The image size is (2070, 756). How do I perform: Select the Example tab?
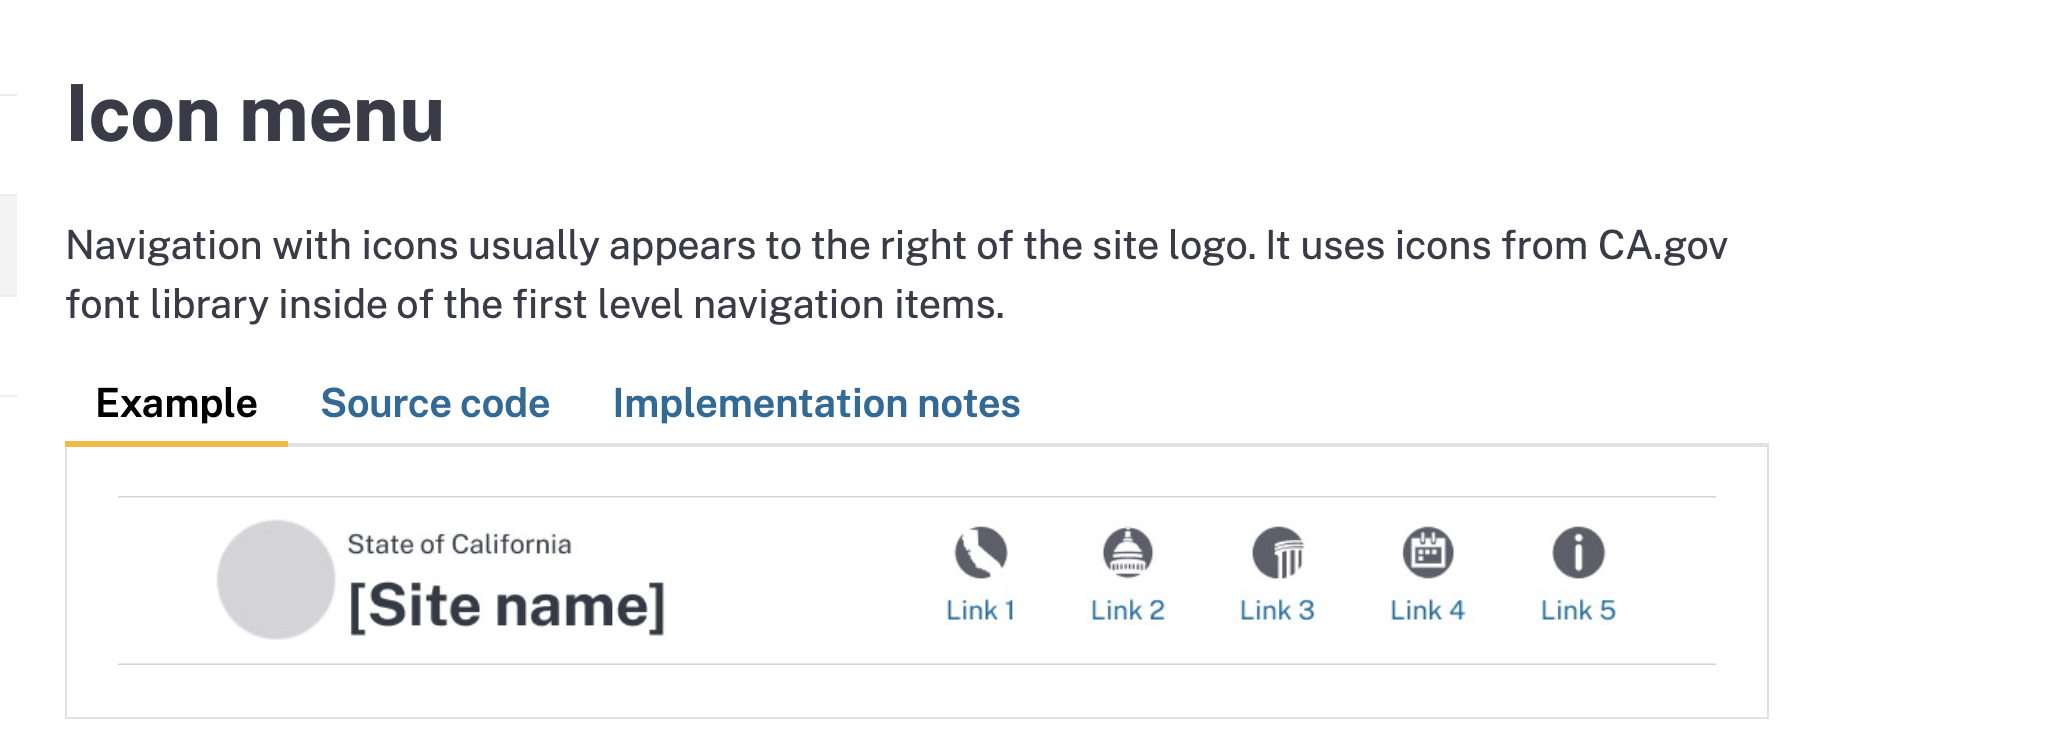click(176, 404)
